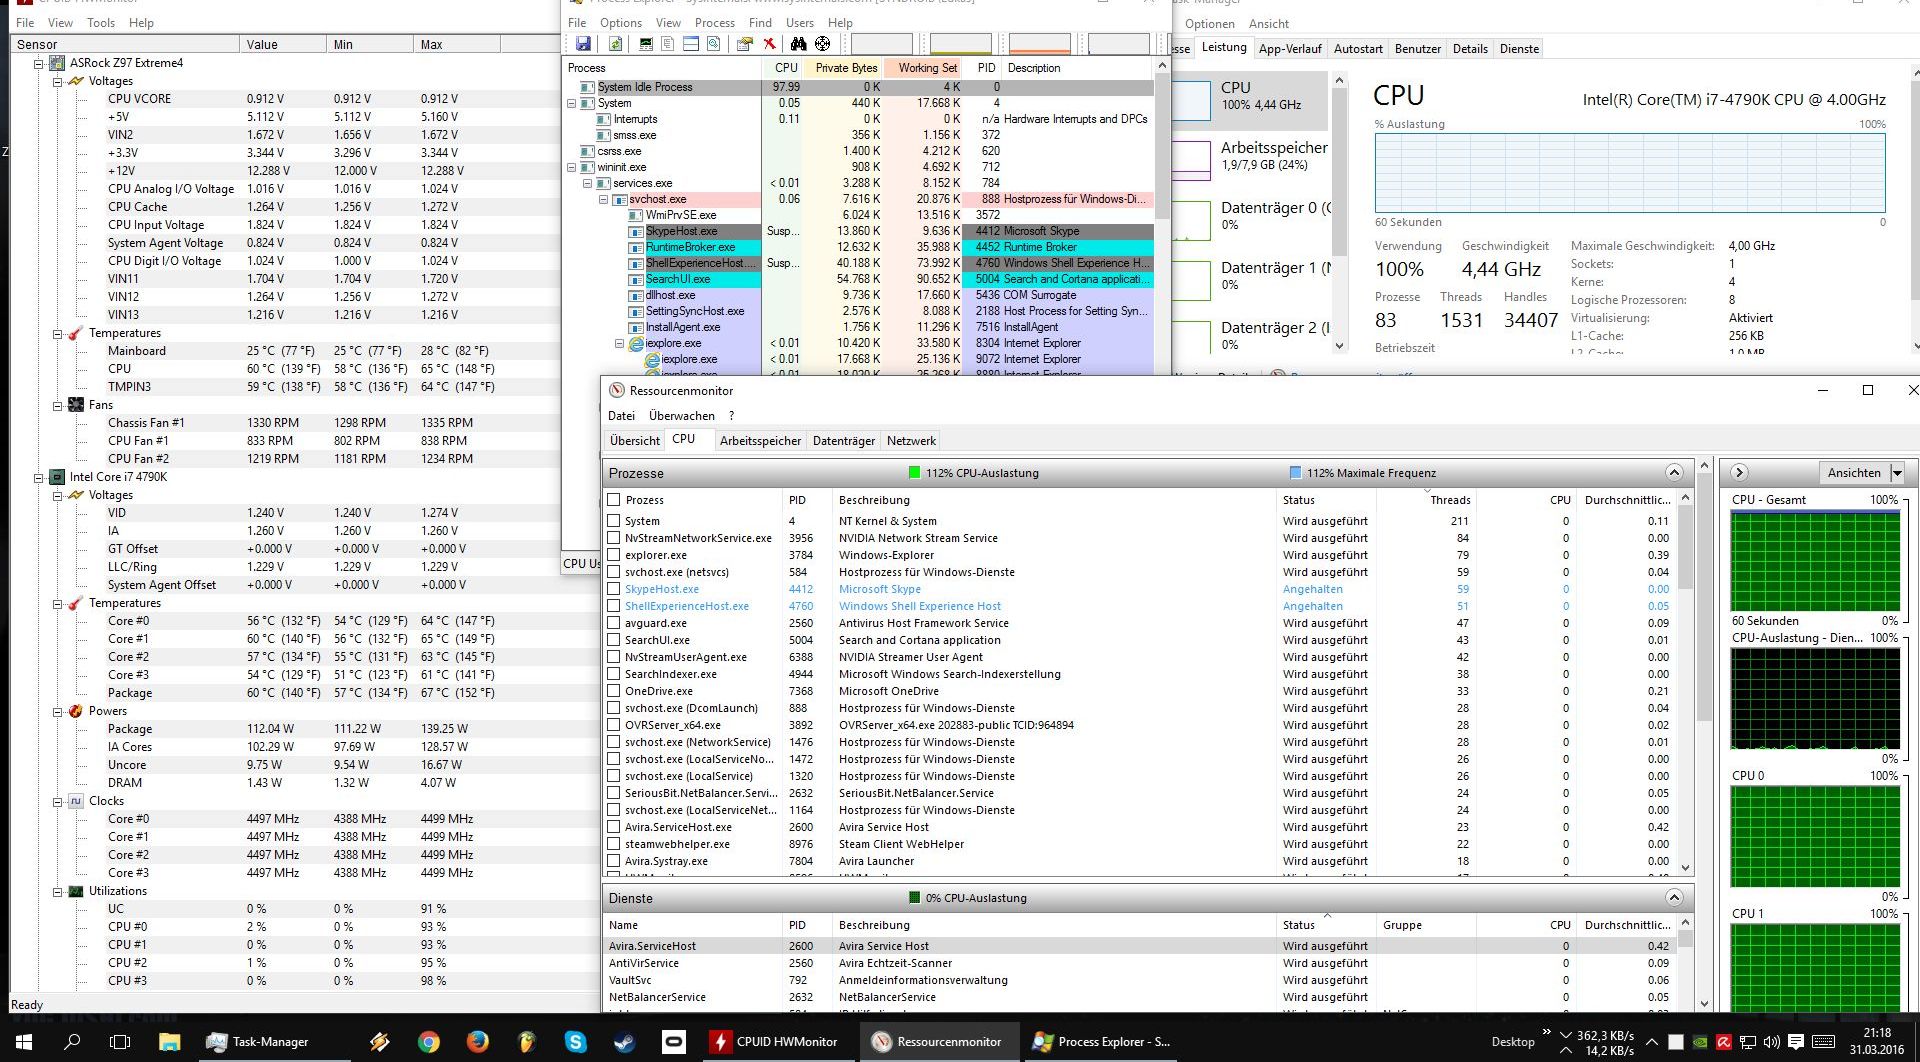Click the DLL/handle view icon in Process Explorer

[713, 44]
